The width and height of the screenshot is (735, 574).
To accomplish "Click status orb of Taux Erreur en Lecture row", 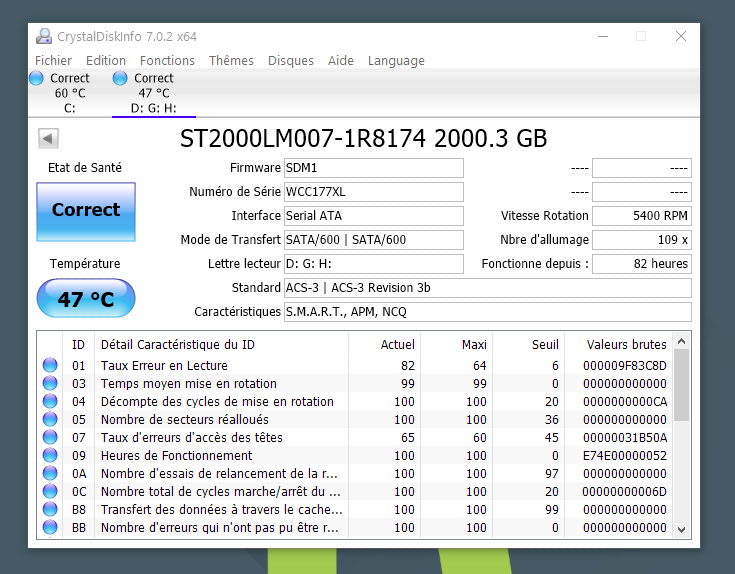I will tap(50, 365).
